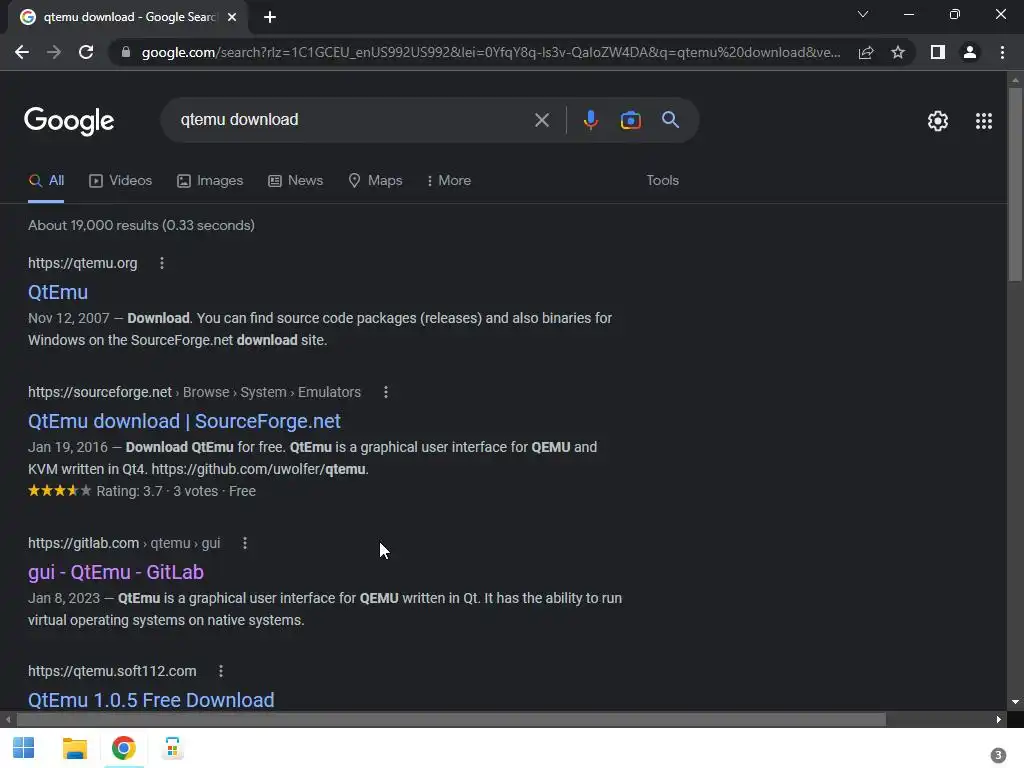Click the address bar URL
1024x768 pixels.
click(490, 52)
